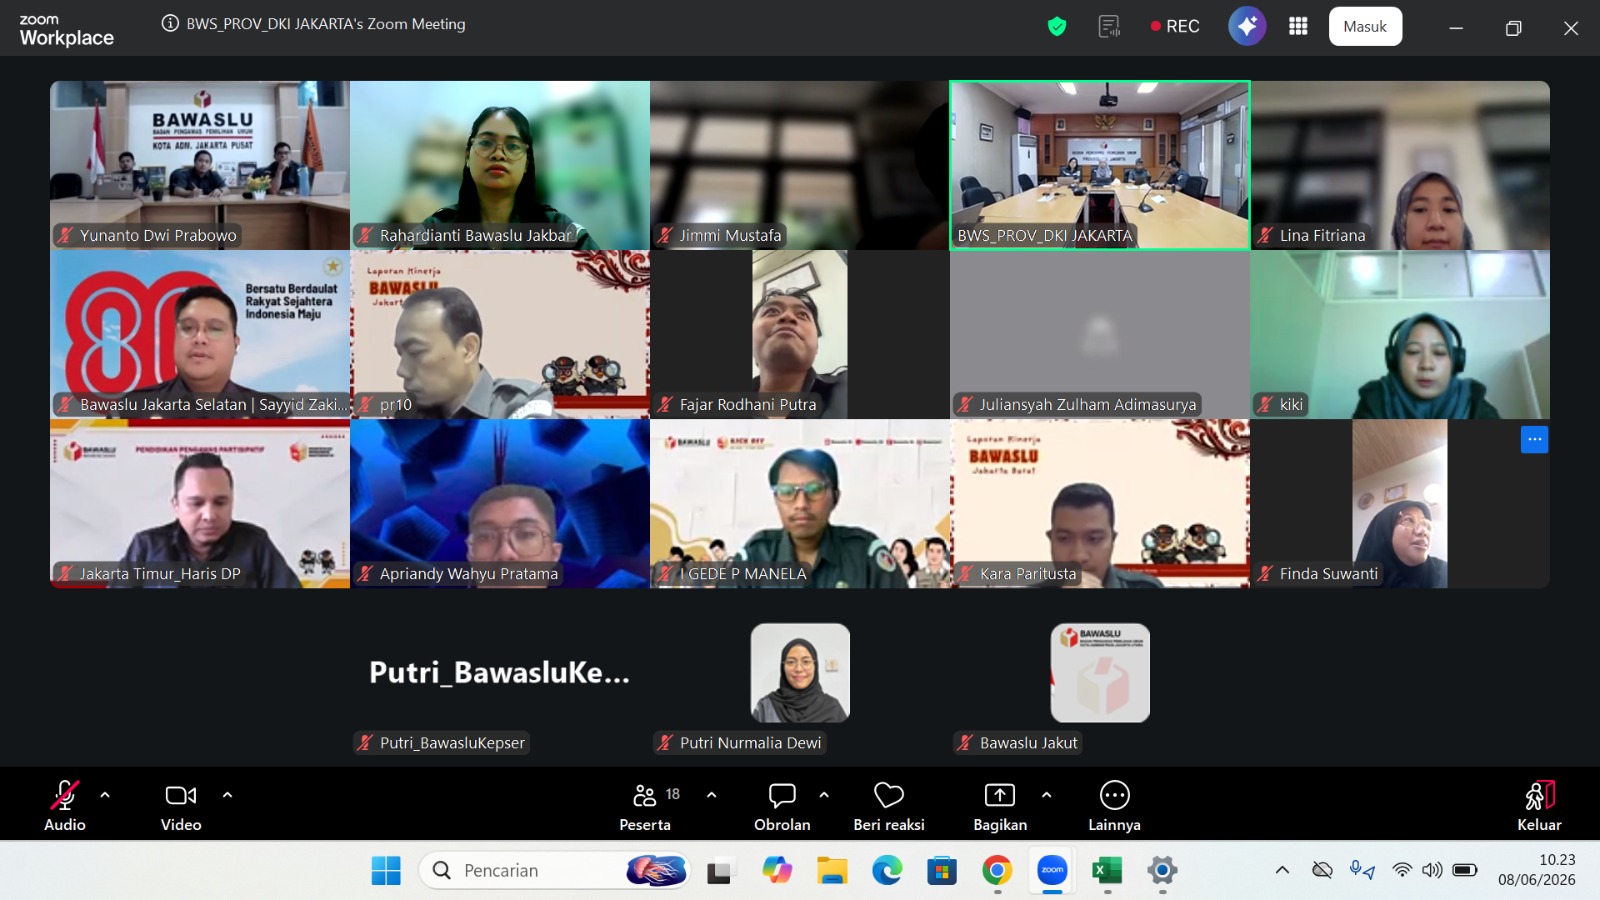Open File Explorer from the taskbar
The width and height of the screenshot is (1600, 900).
point(831,871)
